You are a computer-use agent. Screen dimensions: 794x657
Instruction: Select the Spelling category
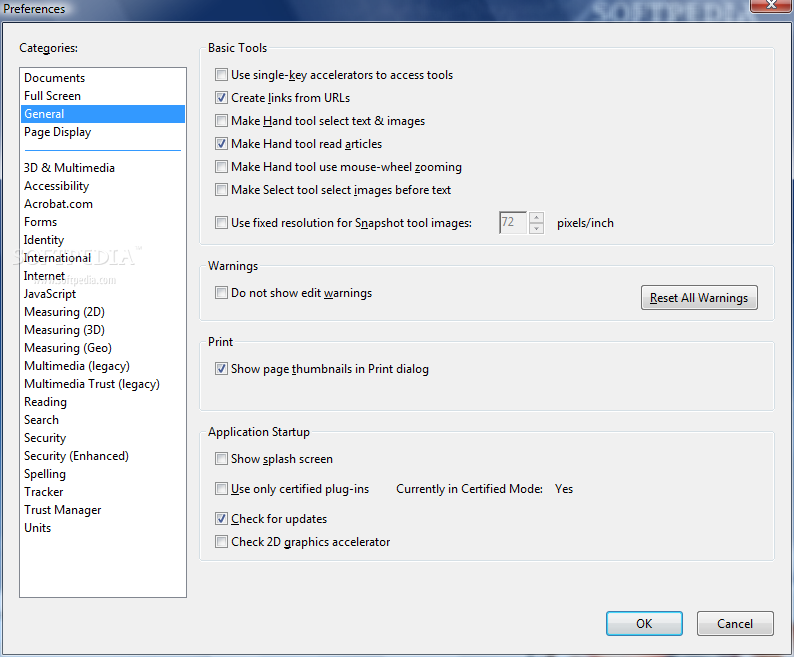pyautogui.click(x=103, y=474)
